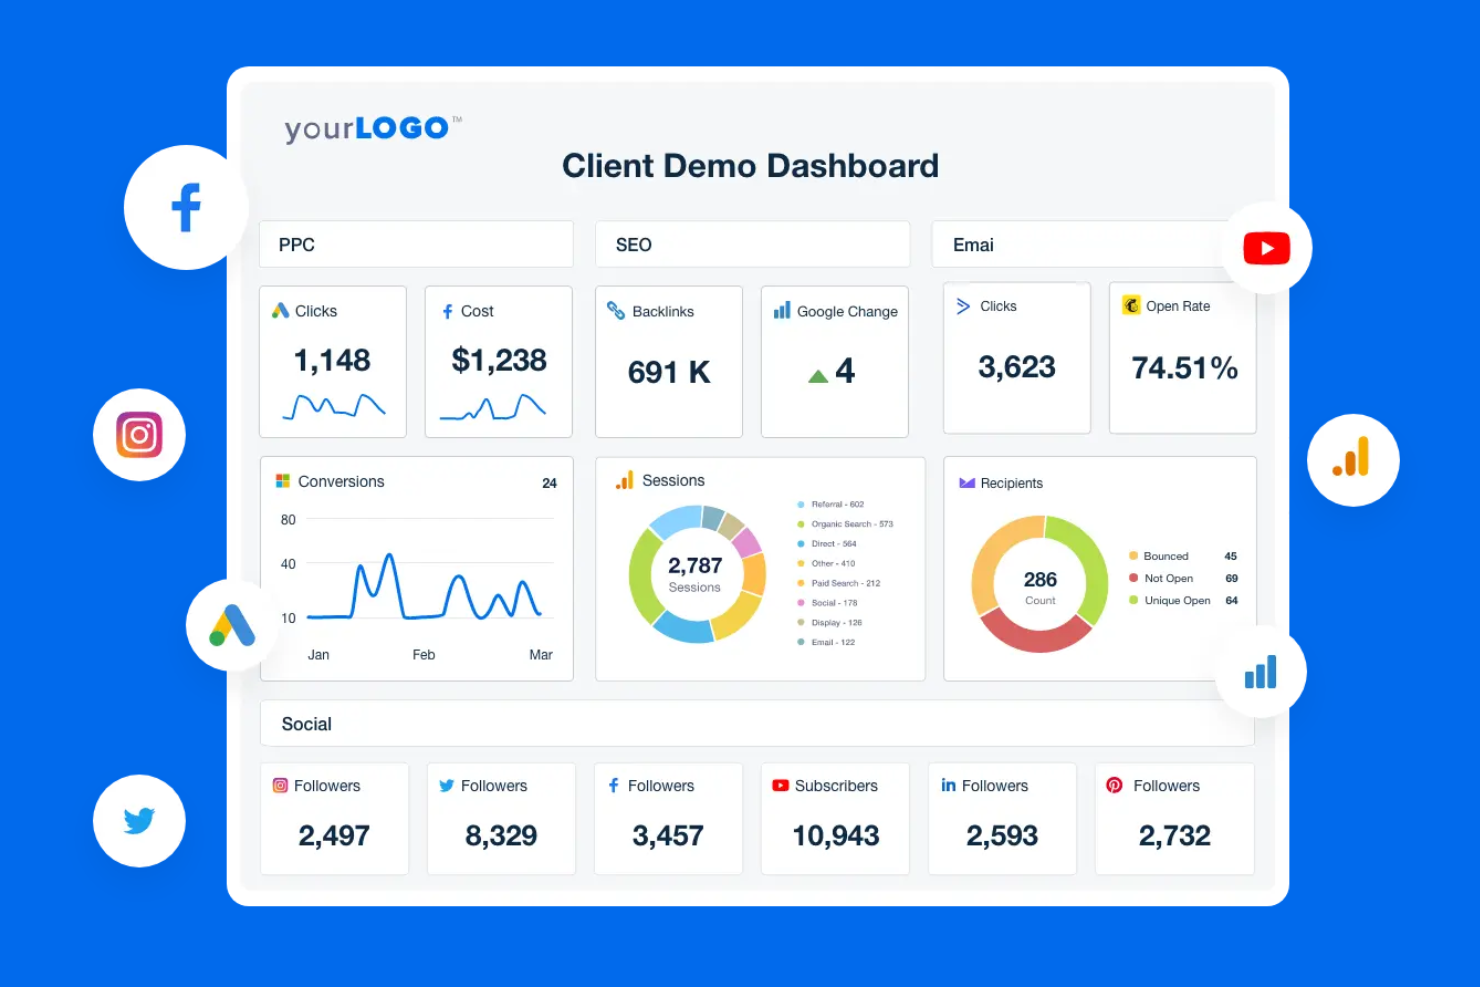Click the Facebook icon in Social Followers card

[x=614, y=786]
